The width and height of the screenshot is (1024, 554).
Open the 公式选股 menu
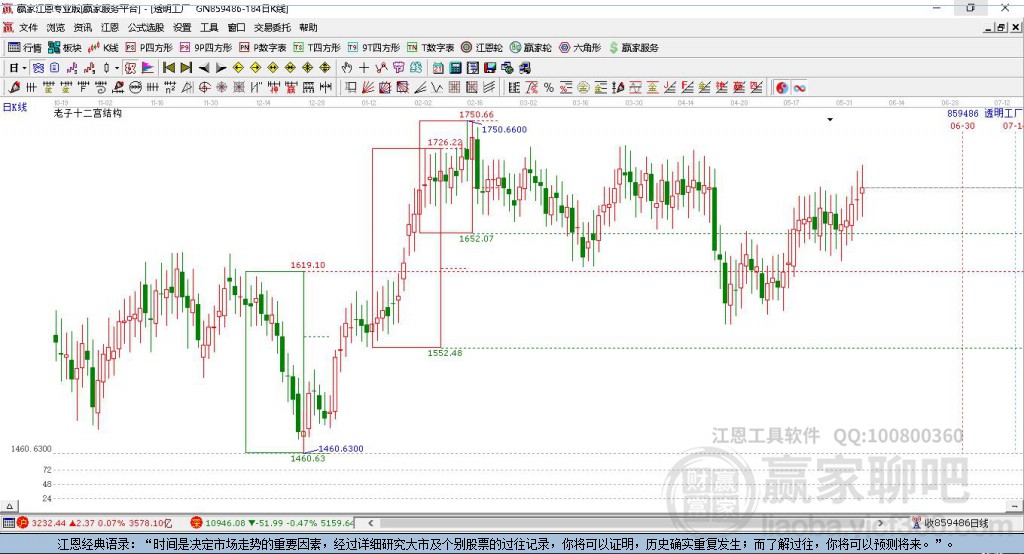click(146, 27)
